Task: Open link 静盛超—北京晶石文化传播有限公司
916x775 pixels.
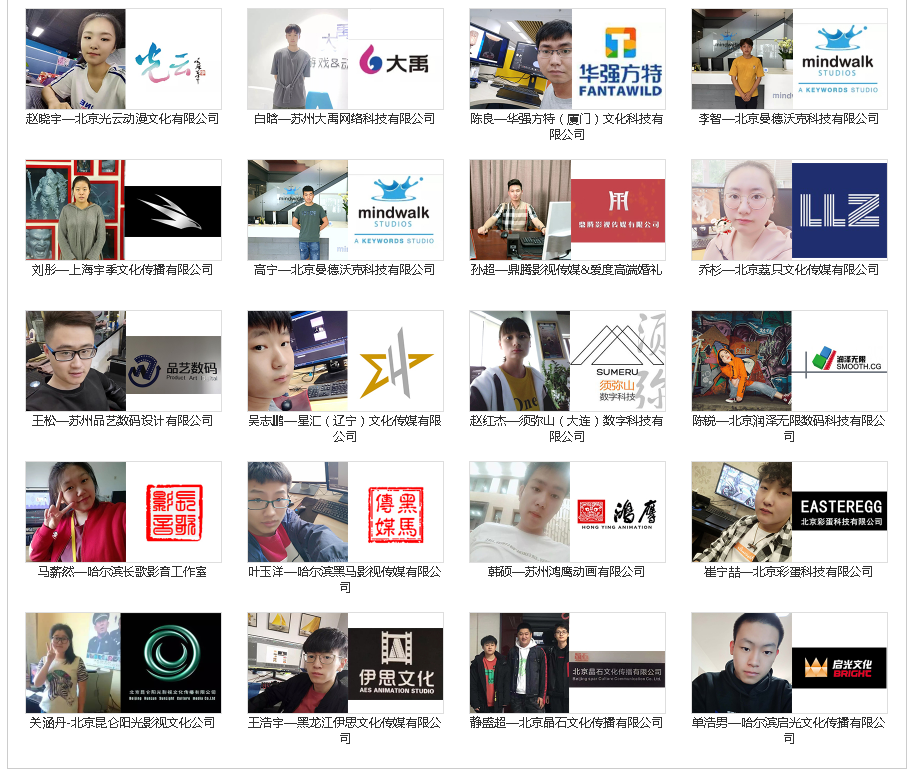Action: [x=567, y=723]
